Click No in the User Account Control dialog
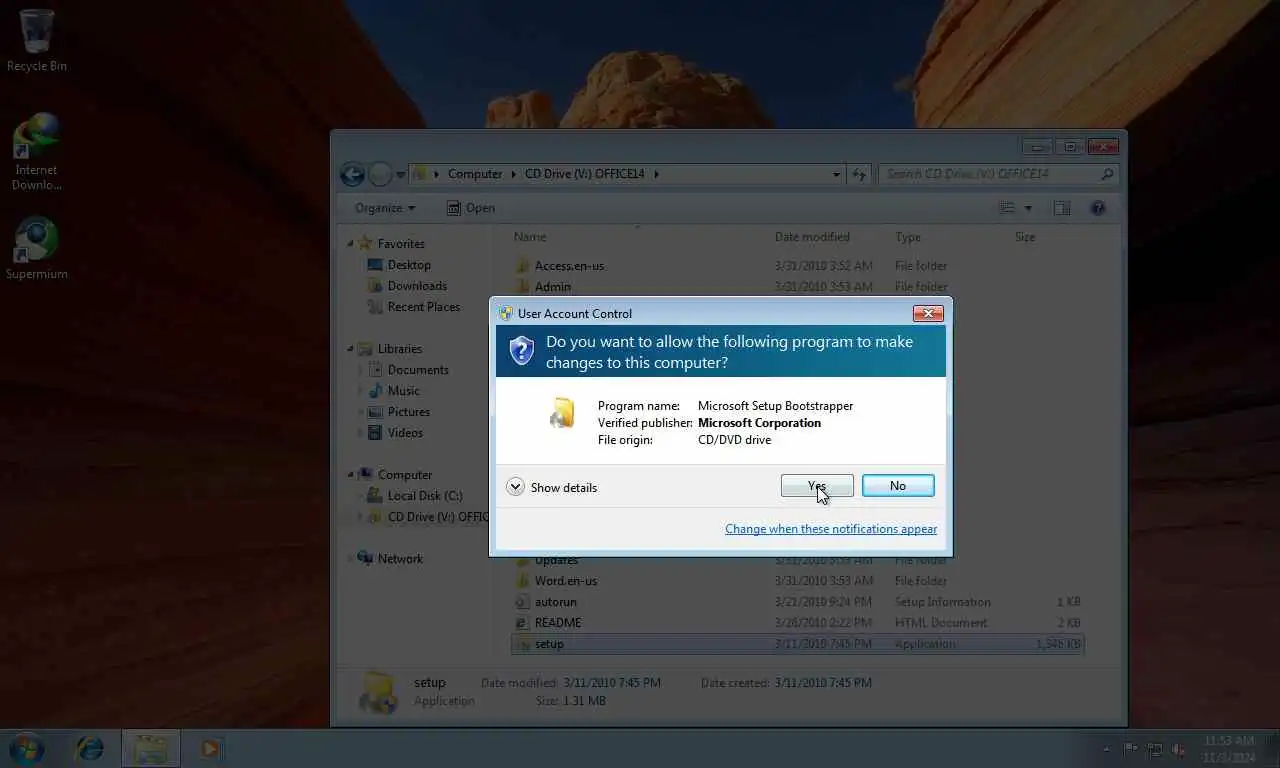 (898, 486)
